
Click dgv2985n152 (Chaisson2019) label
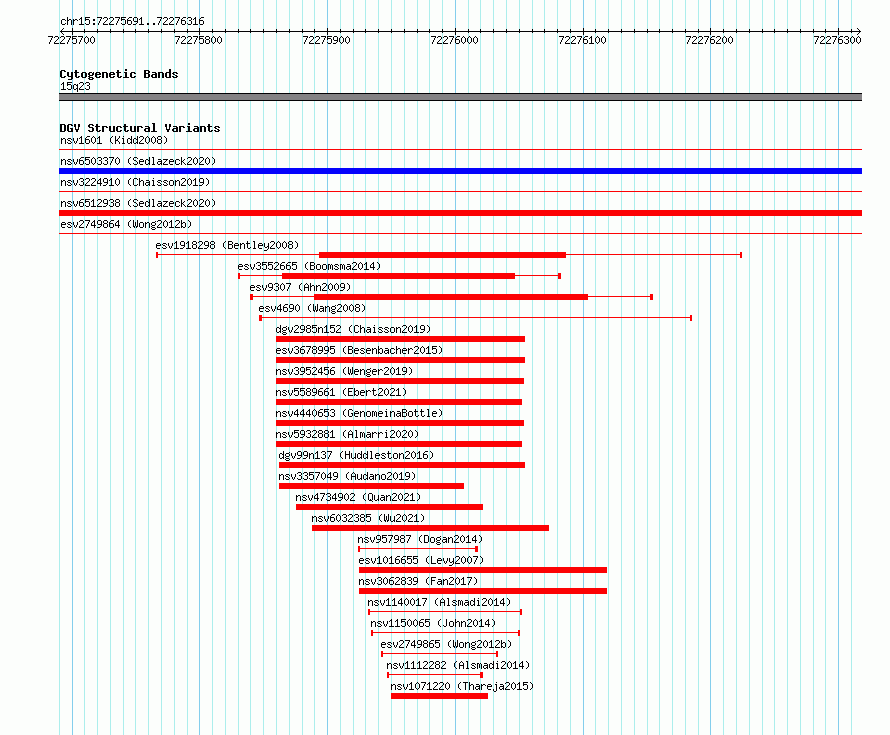[x=353, y=329]
